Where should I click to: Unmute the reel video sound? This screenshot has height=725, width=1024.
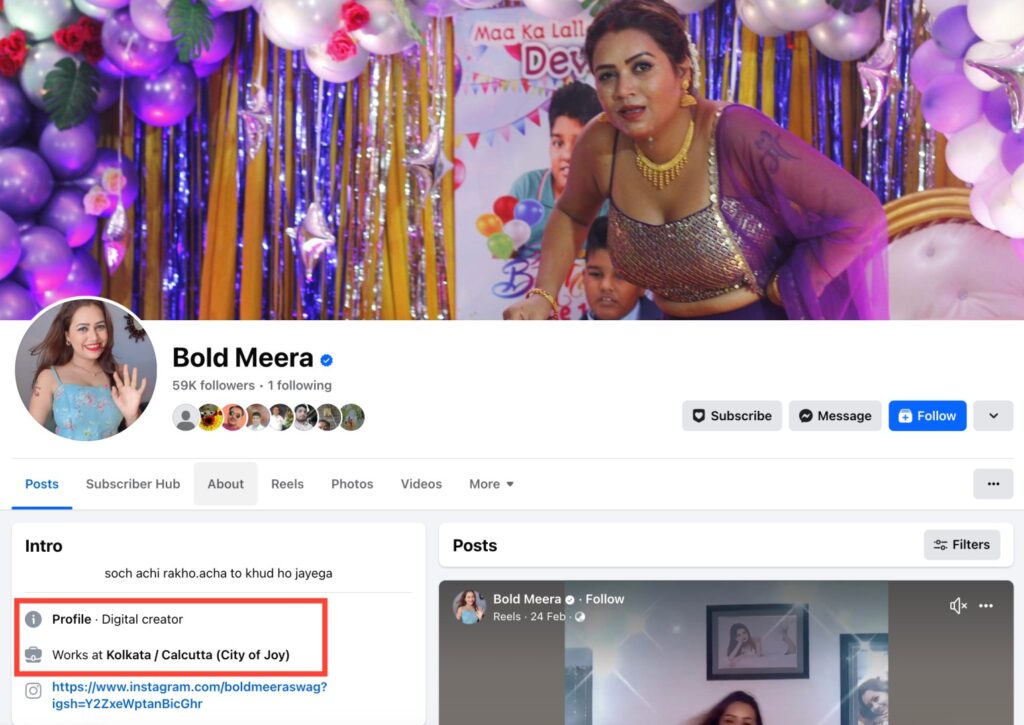[x=958, y=606]
